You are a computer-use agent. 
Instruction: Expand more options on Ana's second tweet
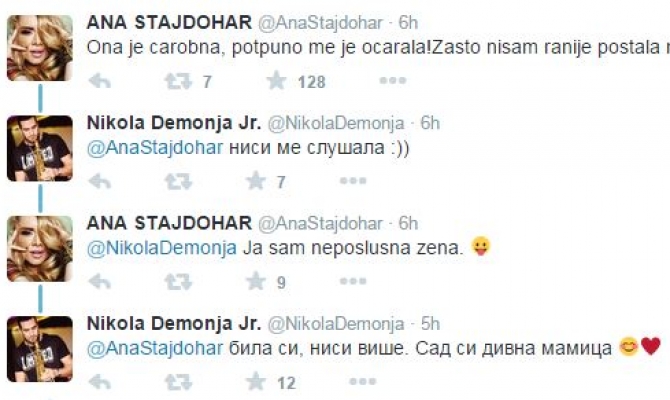pos(352,282)
